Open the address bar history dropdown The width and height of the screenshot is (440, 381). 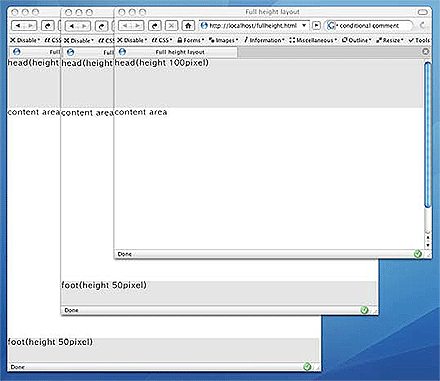(304, 25)
